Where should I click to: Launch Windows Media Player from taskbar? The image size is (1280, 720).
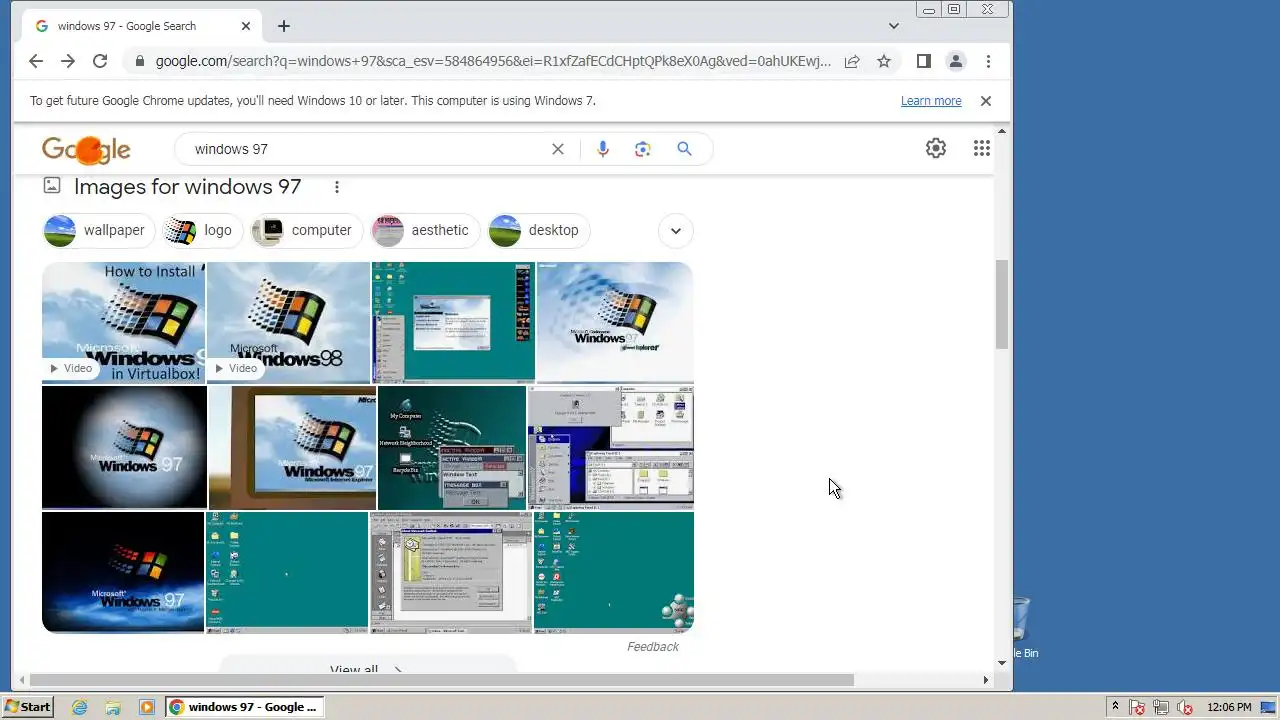click(x=147, y=707)
